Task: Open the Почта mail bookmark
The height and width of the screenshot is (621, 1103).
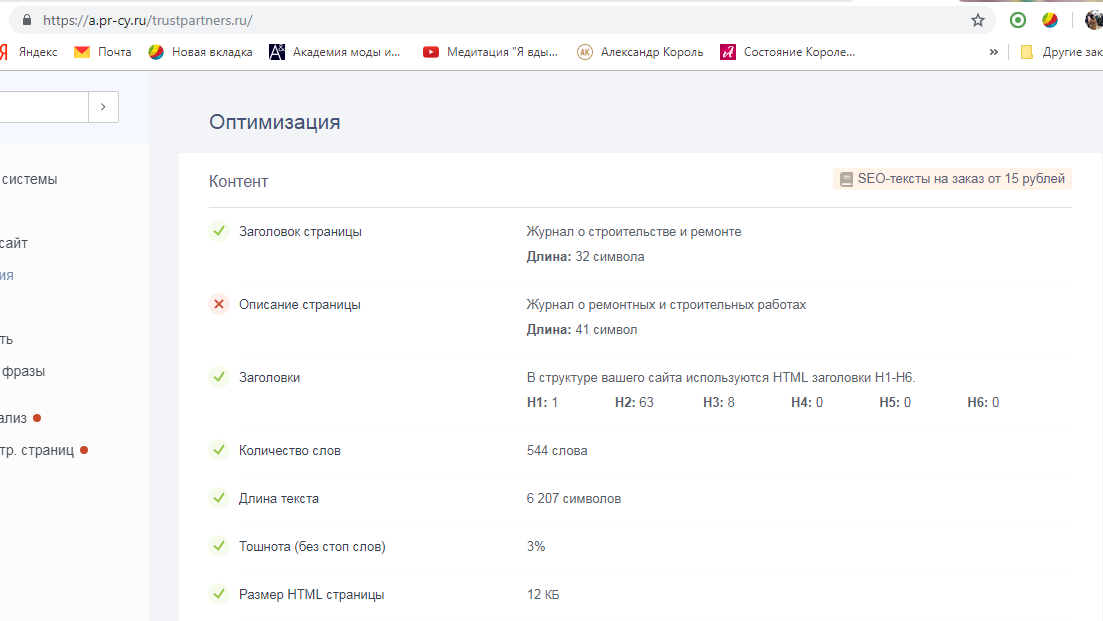Action: coord(103,52)
